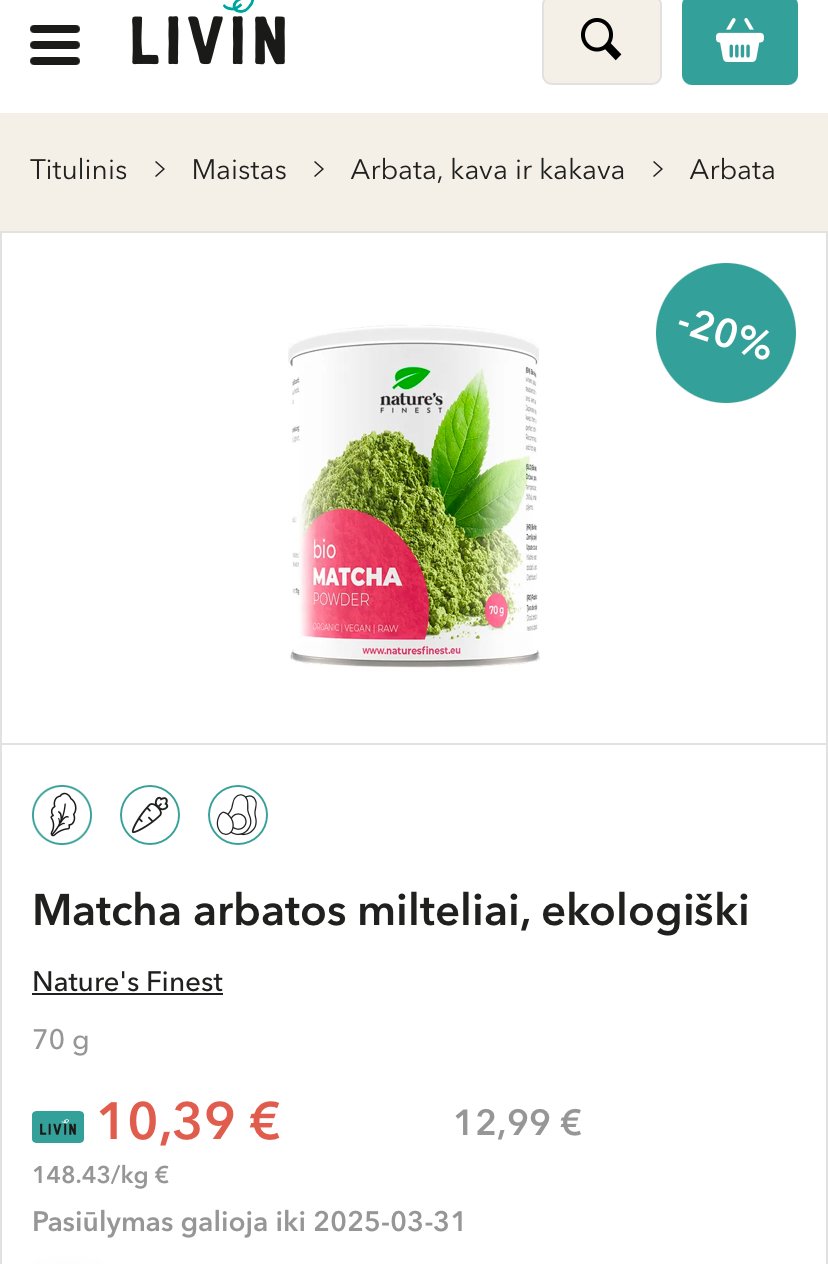
Task: Click the avocado badge icon
Action: pos(238,815)
